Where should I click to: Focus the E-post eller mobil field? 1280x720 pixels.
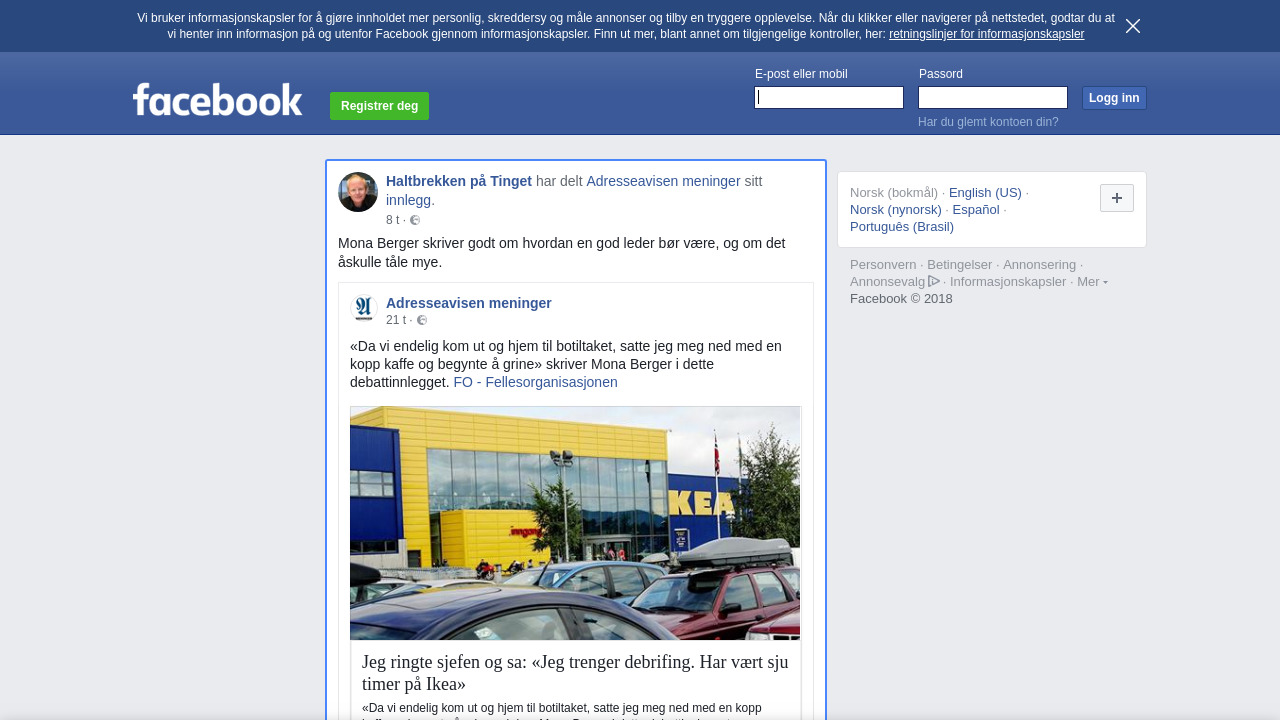829,97
